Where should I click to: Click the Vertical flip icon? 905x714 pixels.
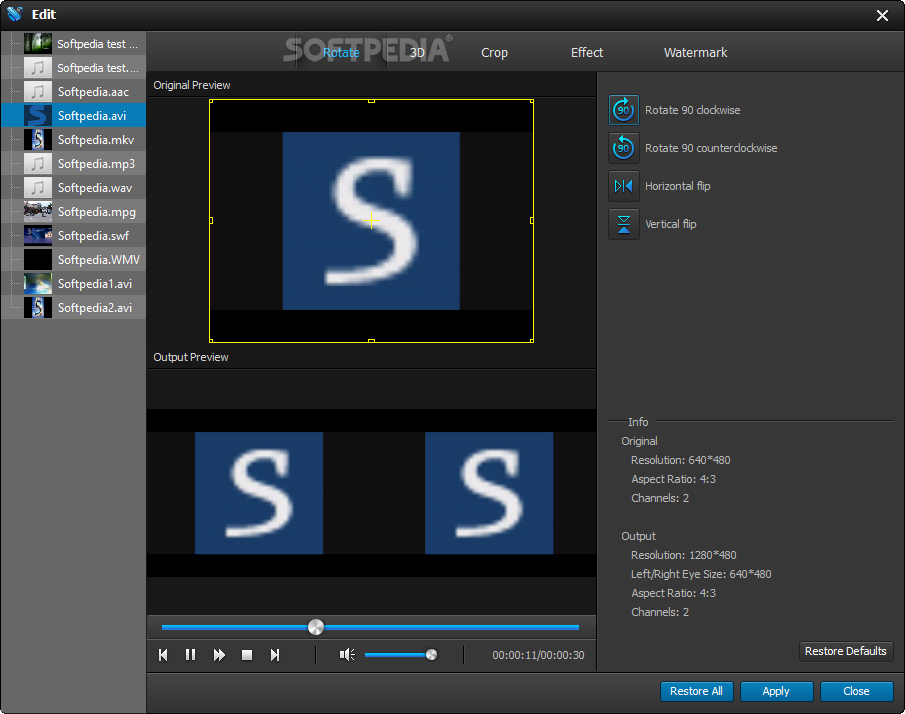coord(623,224)
